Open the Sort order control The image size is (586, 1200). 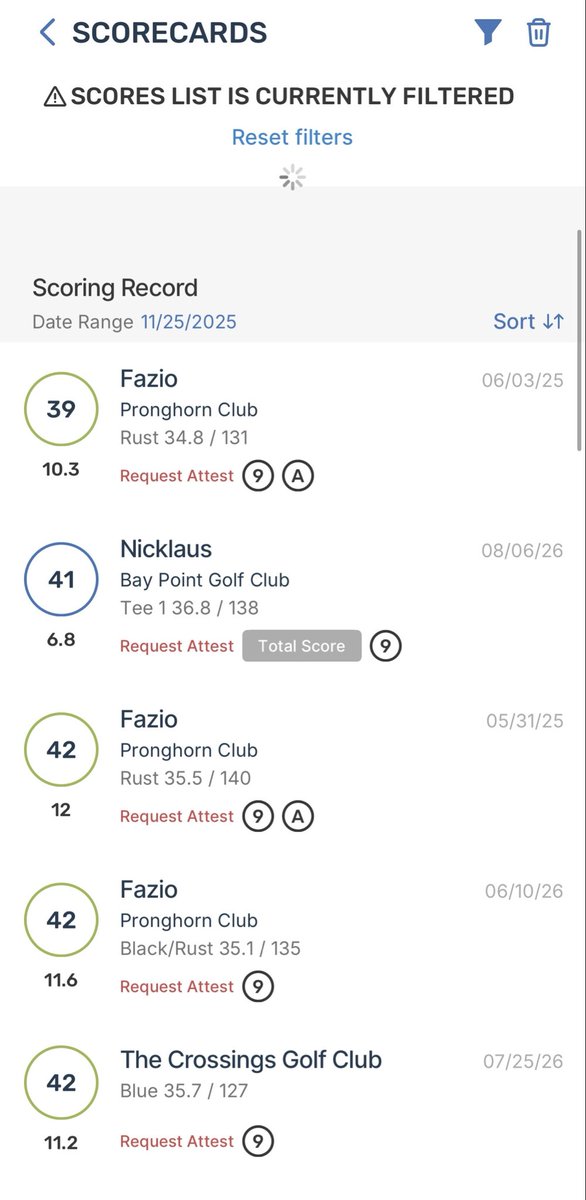click(529, 321)
